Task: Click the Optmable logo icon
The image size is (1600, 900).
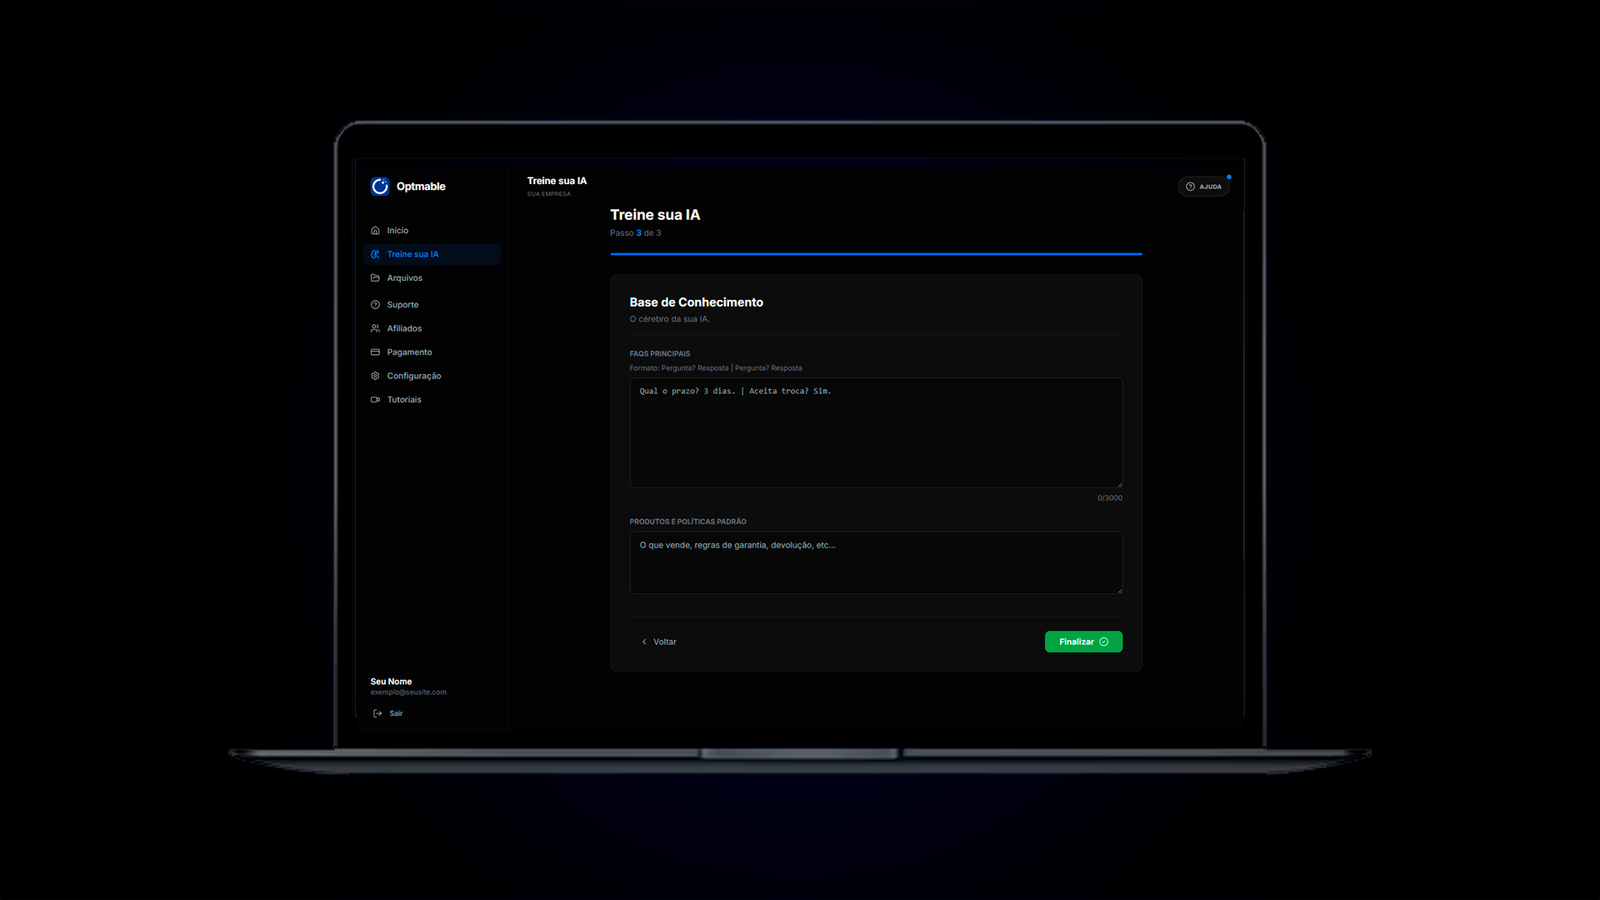Action: point(380,186)
